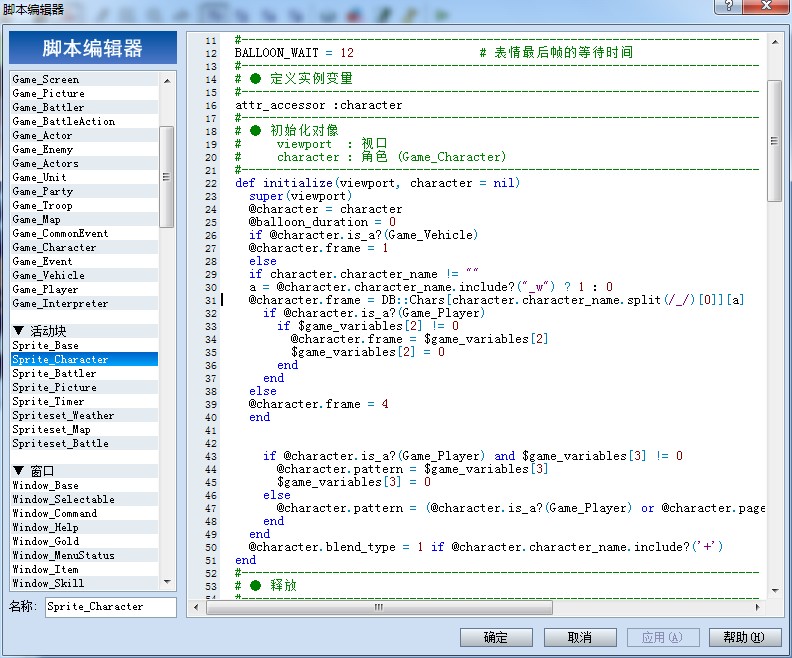Image resolution: width=792 pixels, height=658 pixels.
Task: Click horizontal scrollbar left arrow
Action: click(x=196, y=608)
